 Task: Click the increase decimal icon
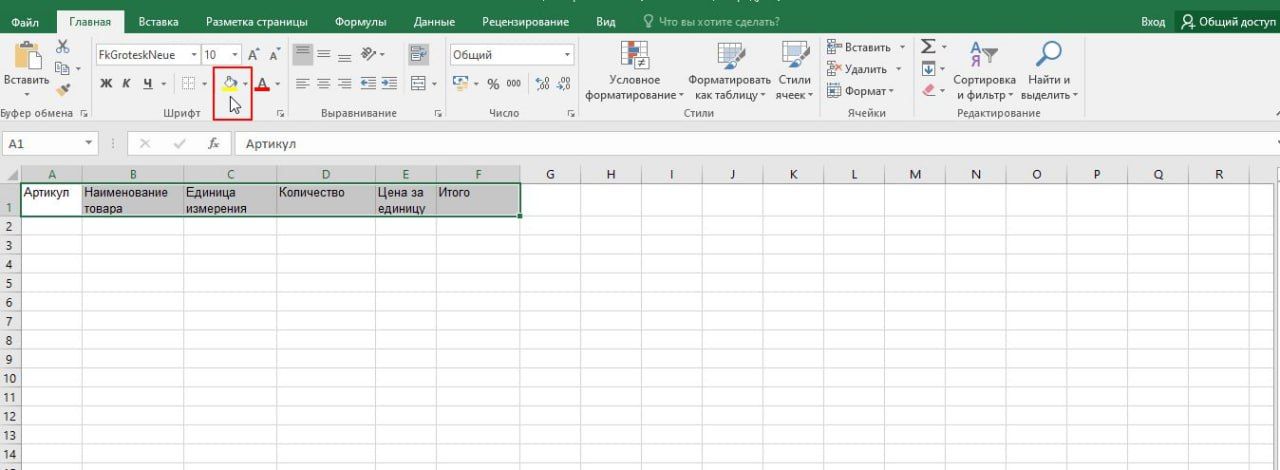(x=543, y=84)
